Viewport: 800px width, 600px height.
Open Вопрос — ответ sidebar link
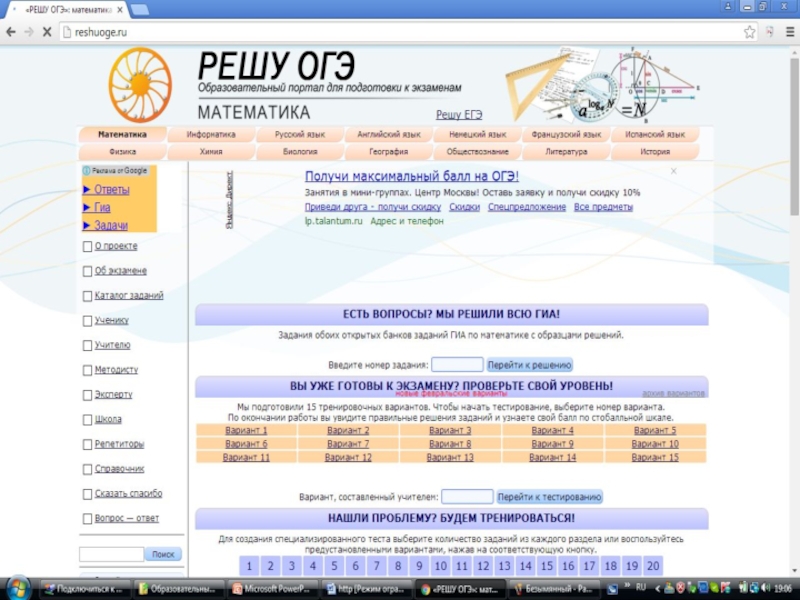[x=127, y=518]
